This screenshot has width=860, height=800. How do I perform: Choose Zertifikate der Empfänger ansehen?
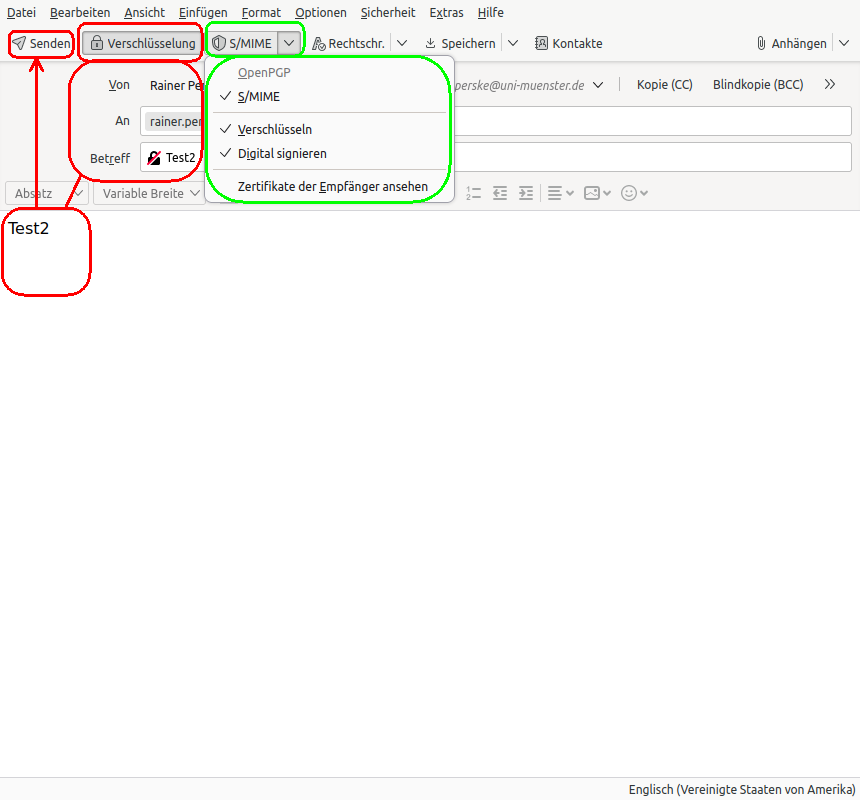pos(332,186)
